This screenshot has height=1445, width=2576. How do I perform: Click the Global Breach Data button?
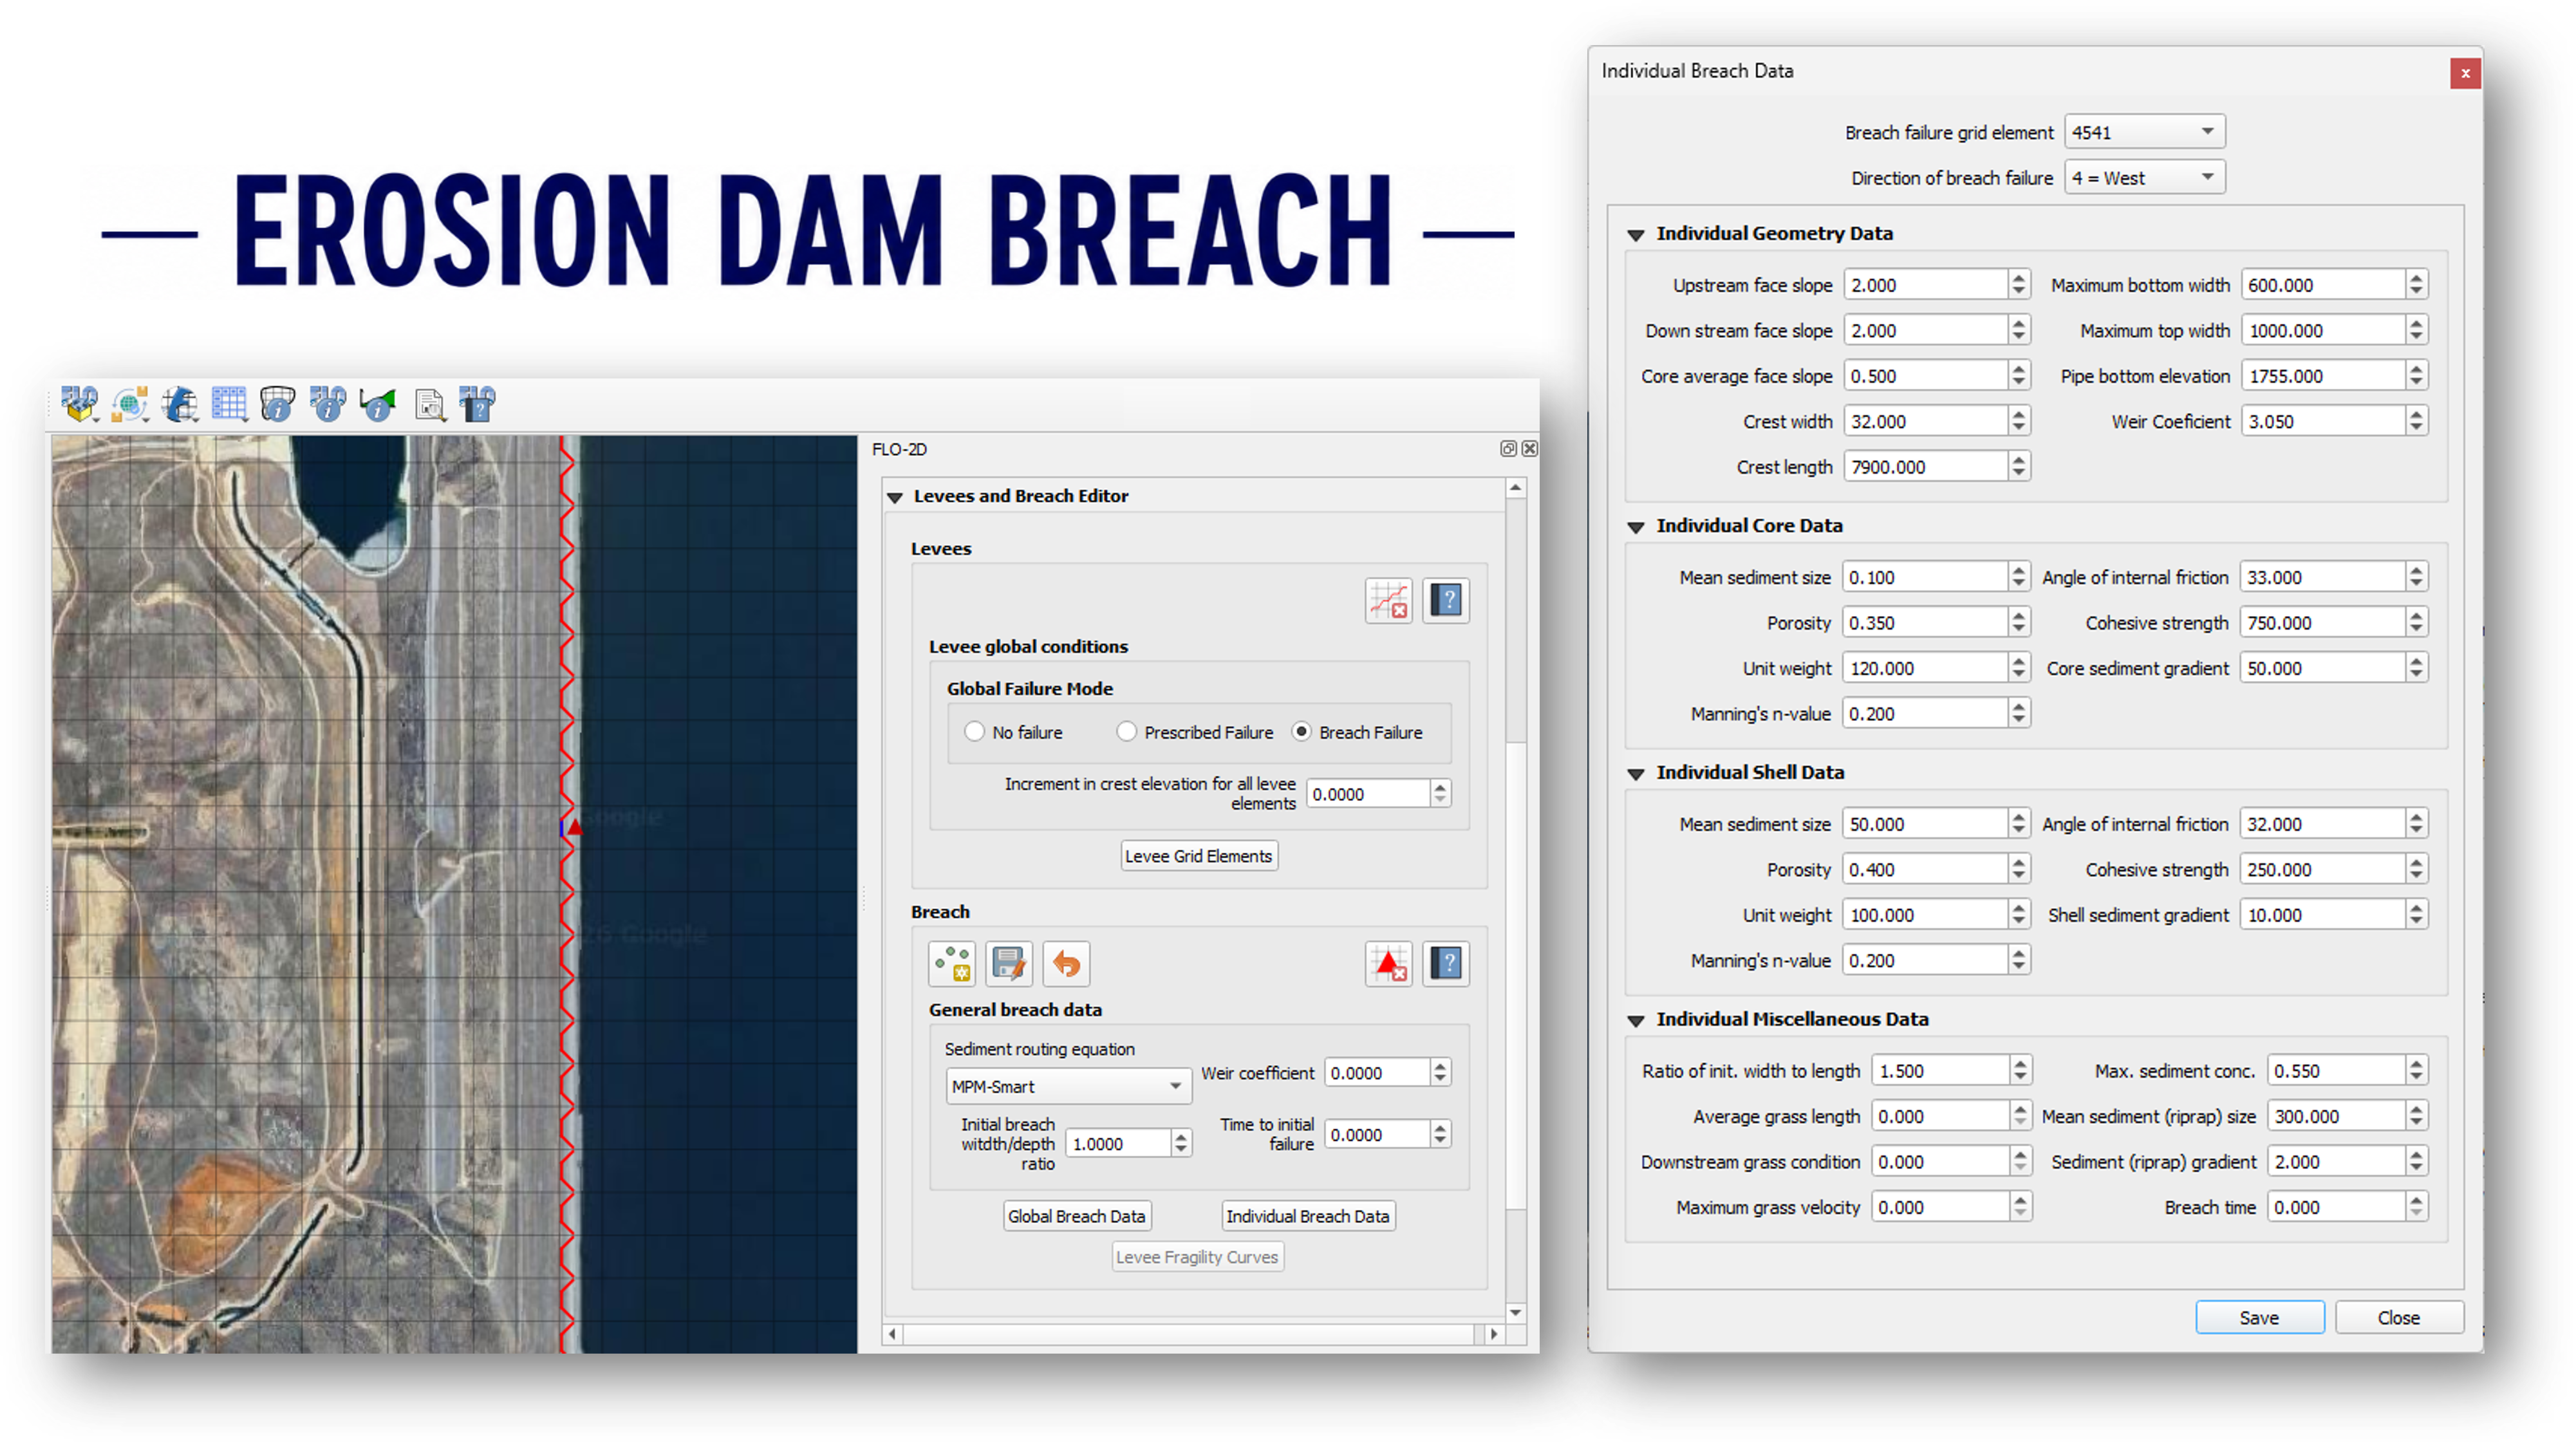[1076, 1216]
